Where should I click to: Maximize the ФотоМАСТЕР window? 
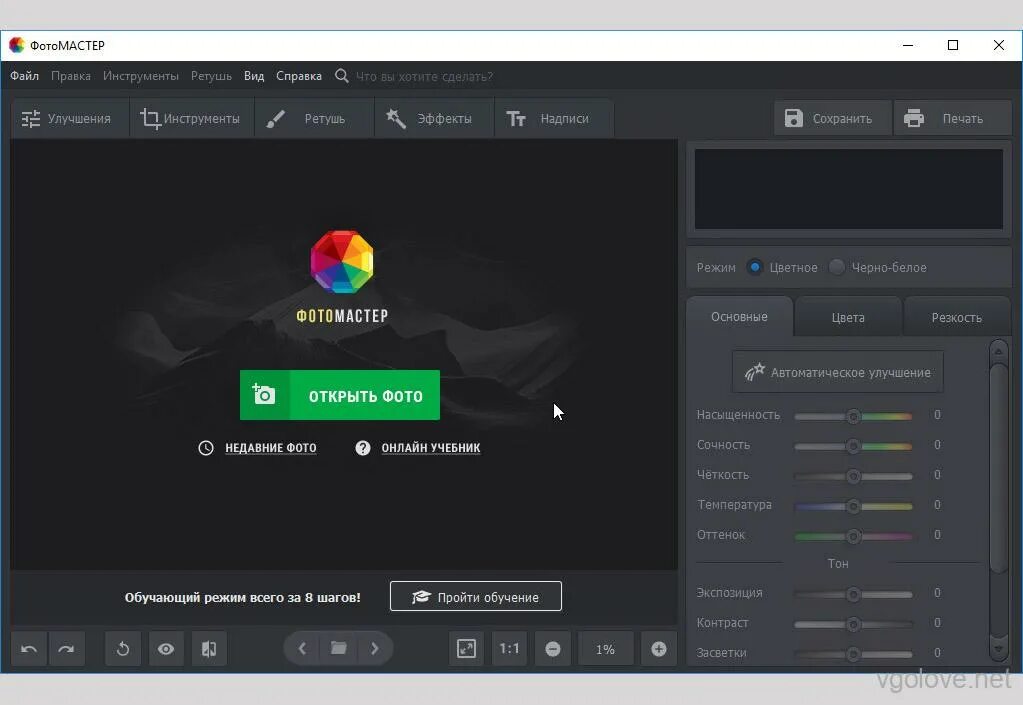(x=953, y=45)
